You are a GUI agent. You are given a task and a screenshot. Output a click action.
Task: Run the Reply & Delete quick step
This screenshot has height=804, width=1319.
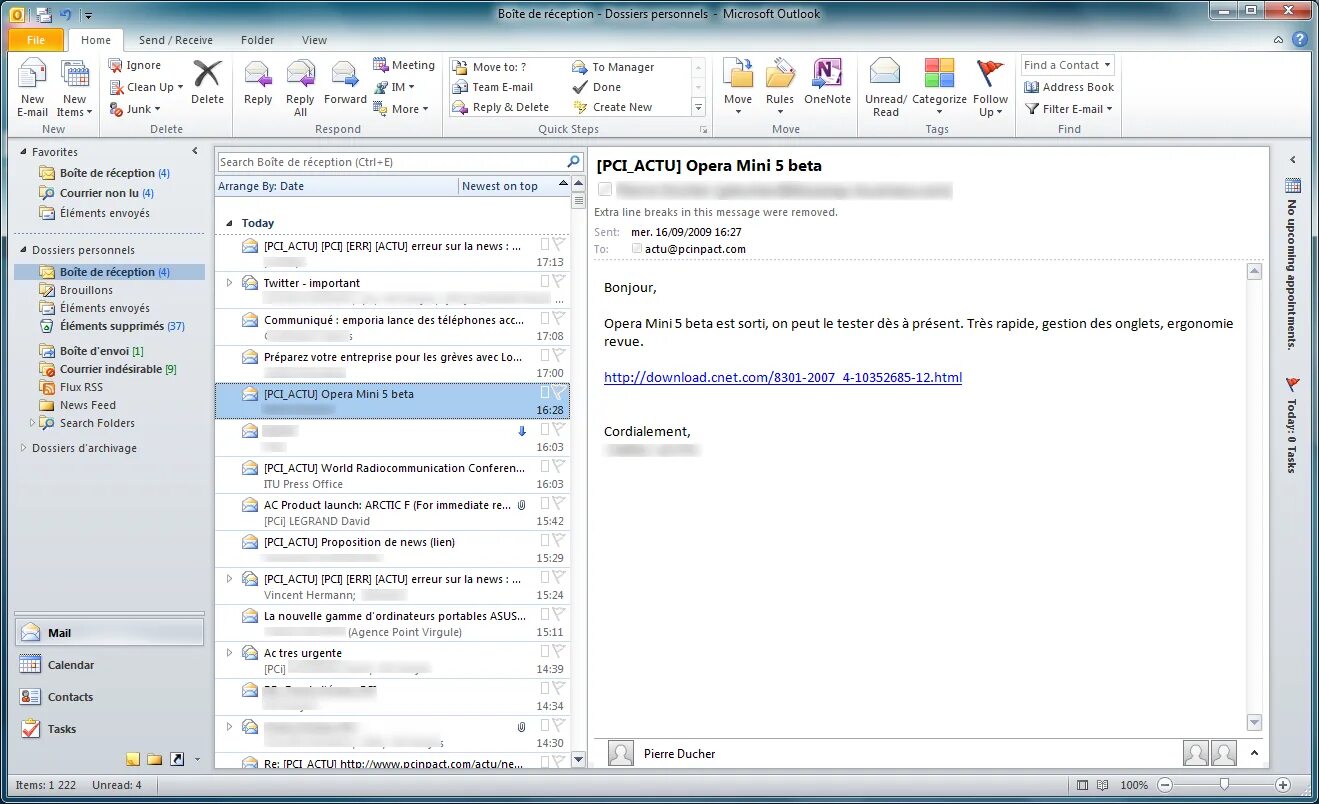click(501, 107)
